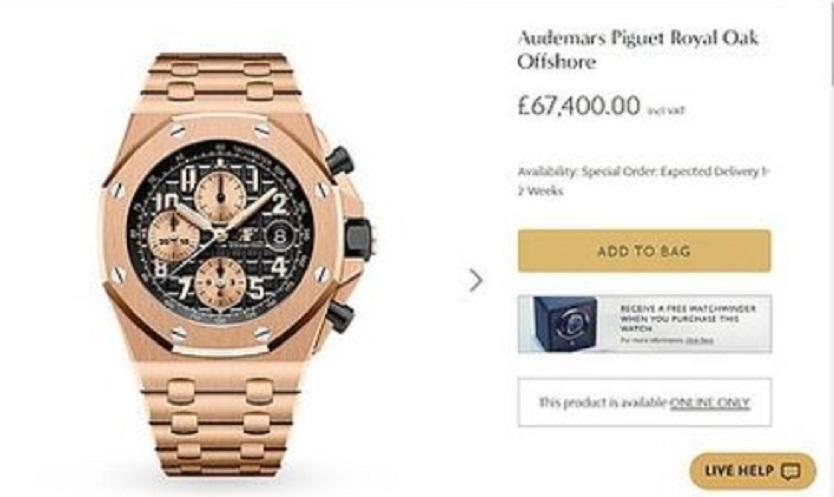
Task: Open the Live Help chat
Action: coord(753,471)
